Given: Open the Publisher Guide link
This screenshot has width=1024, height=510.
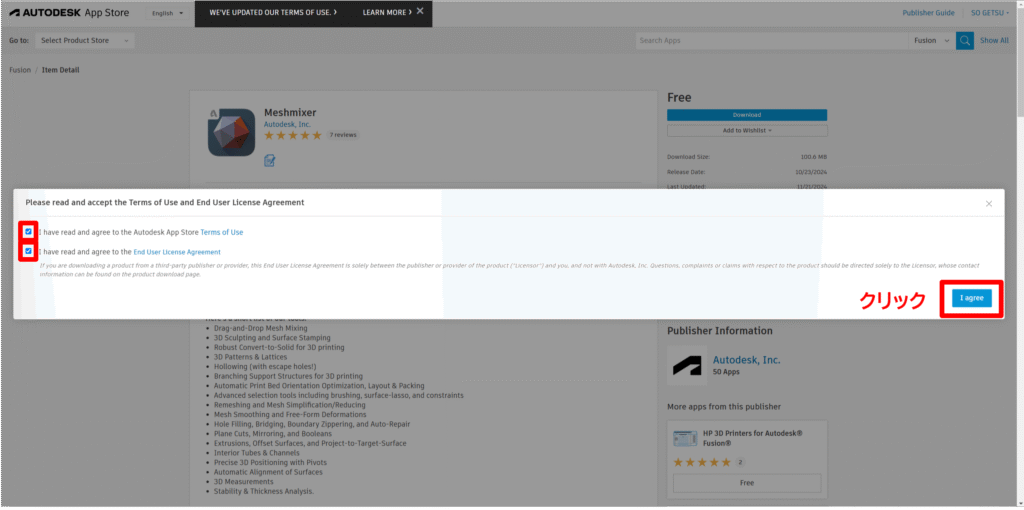Looking at the screenshot, I should coord(929,13).
